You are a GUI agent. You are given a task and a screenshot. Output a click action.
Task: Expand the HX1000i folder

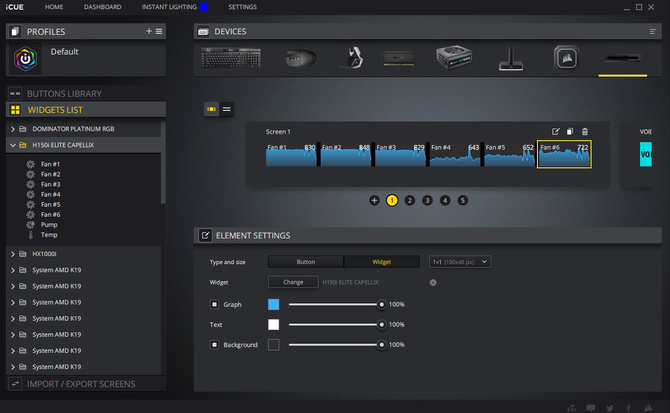tap(13, 254)
